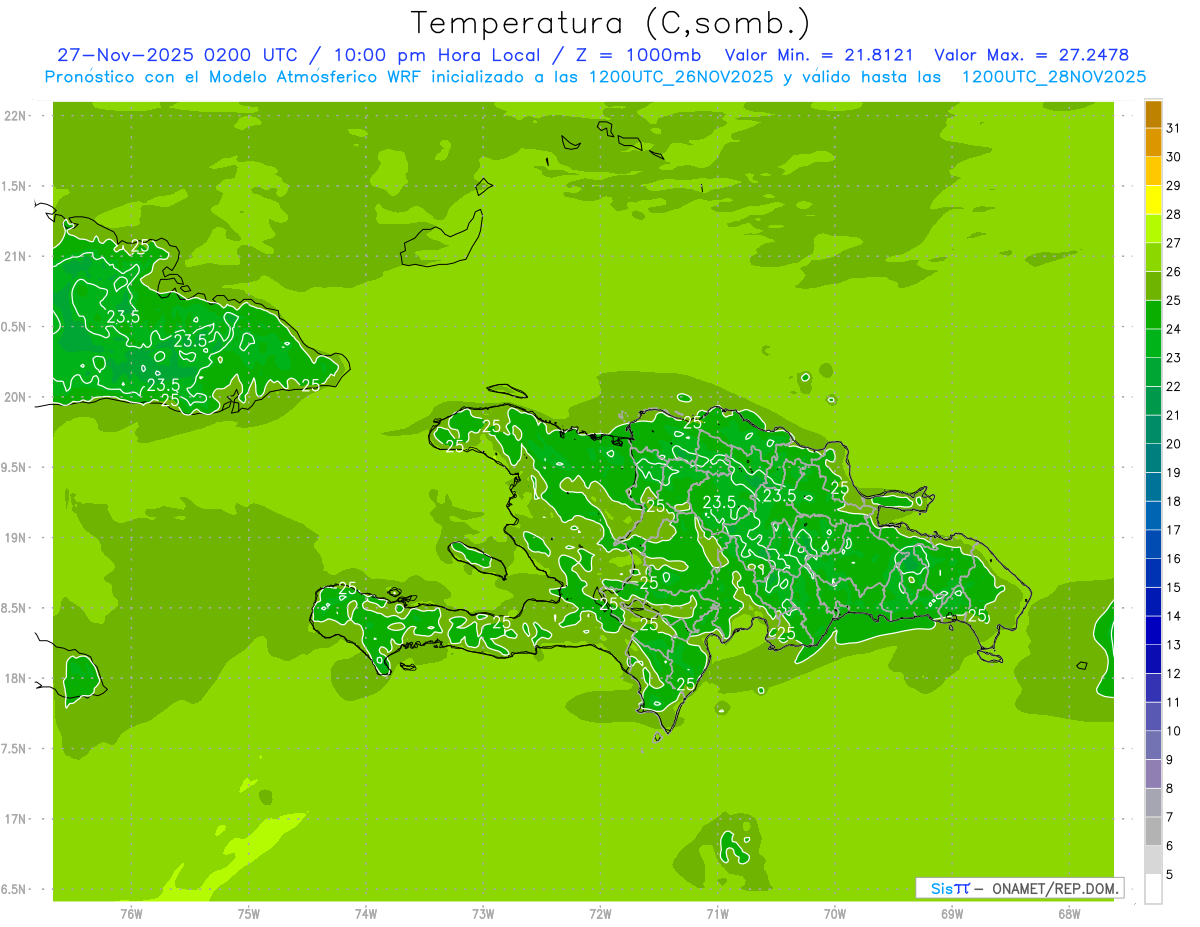This screenshot has width=1200, height=927.
Task: Click the "18N" latitude axis label
Action: [15, 678]
